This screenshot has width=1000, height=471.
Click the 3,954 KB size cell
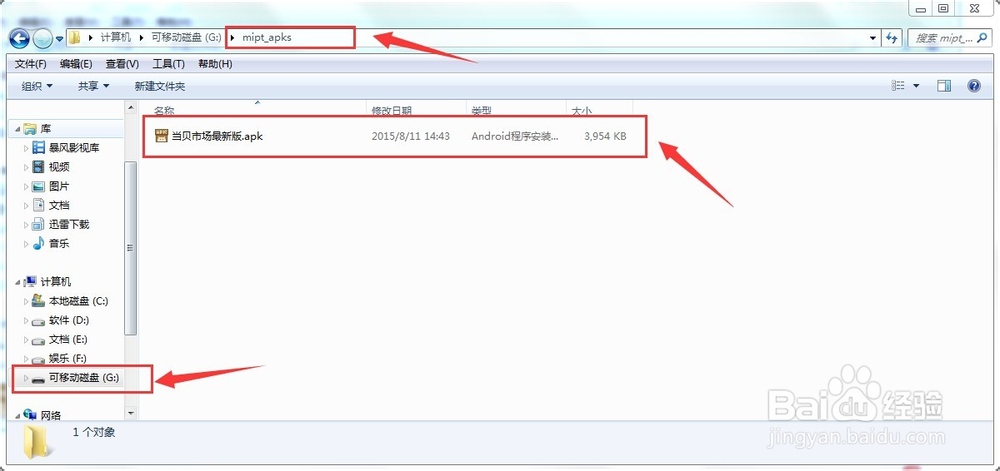[605, 136]
